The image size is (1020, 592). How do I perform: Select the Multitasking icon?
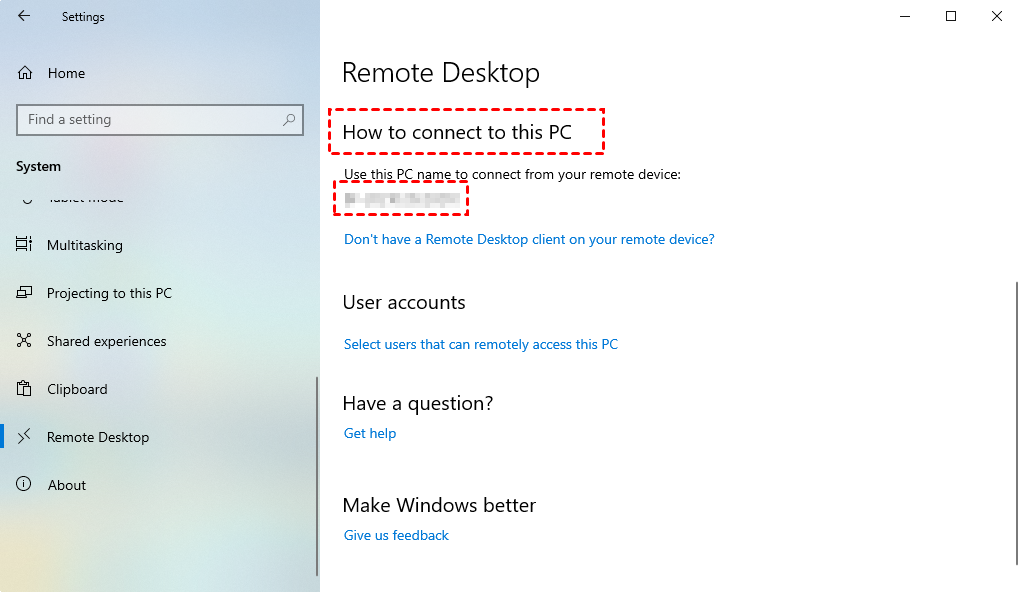coord(22,244)
